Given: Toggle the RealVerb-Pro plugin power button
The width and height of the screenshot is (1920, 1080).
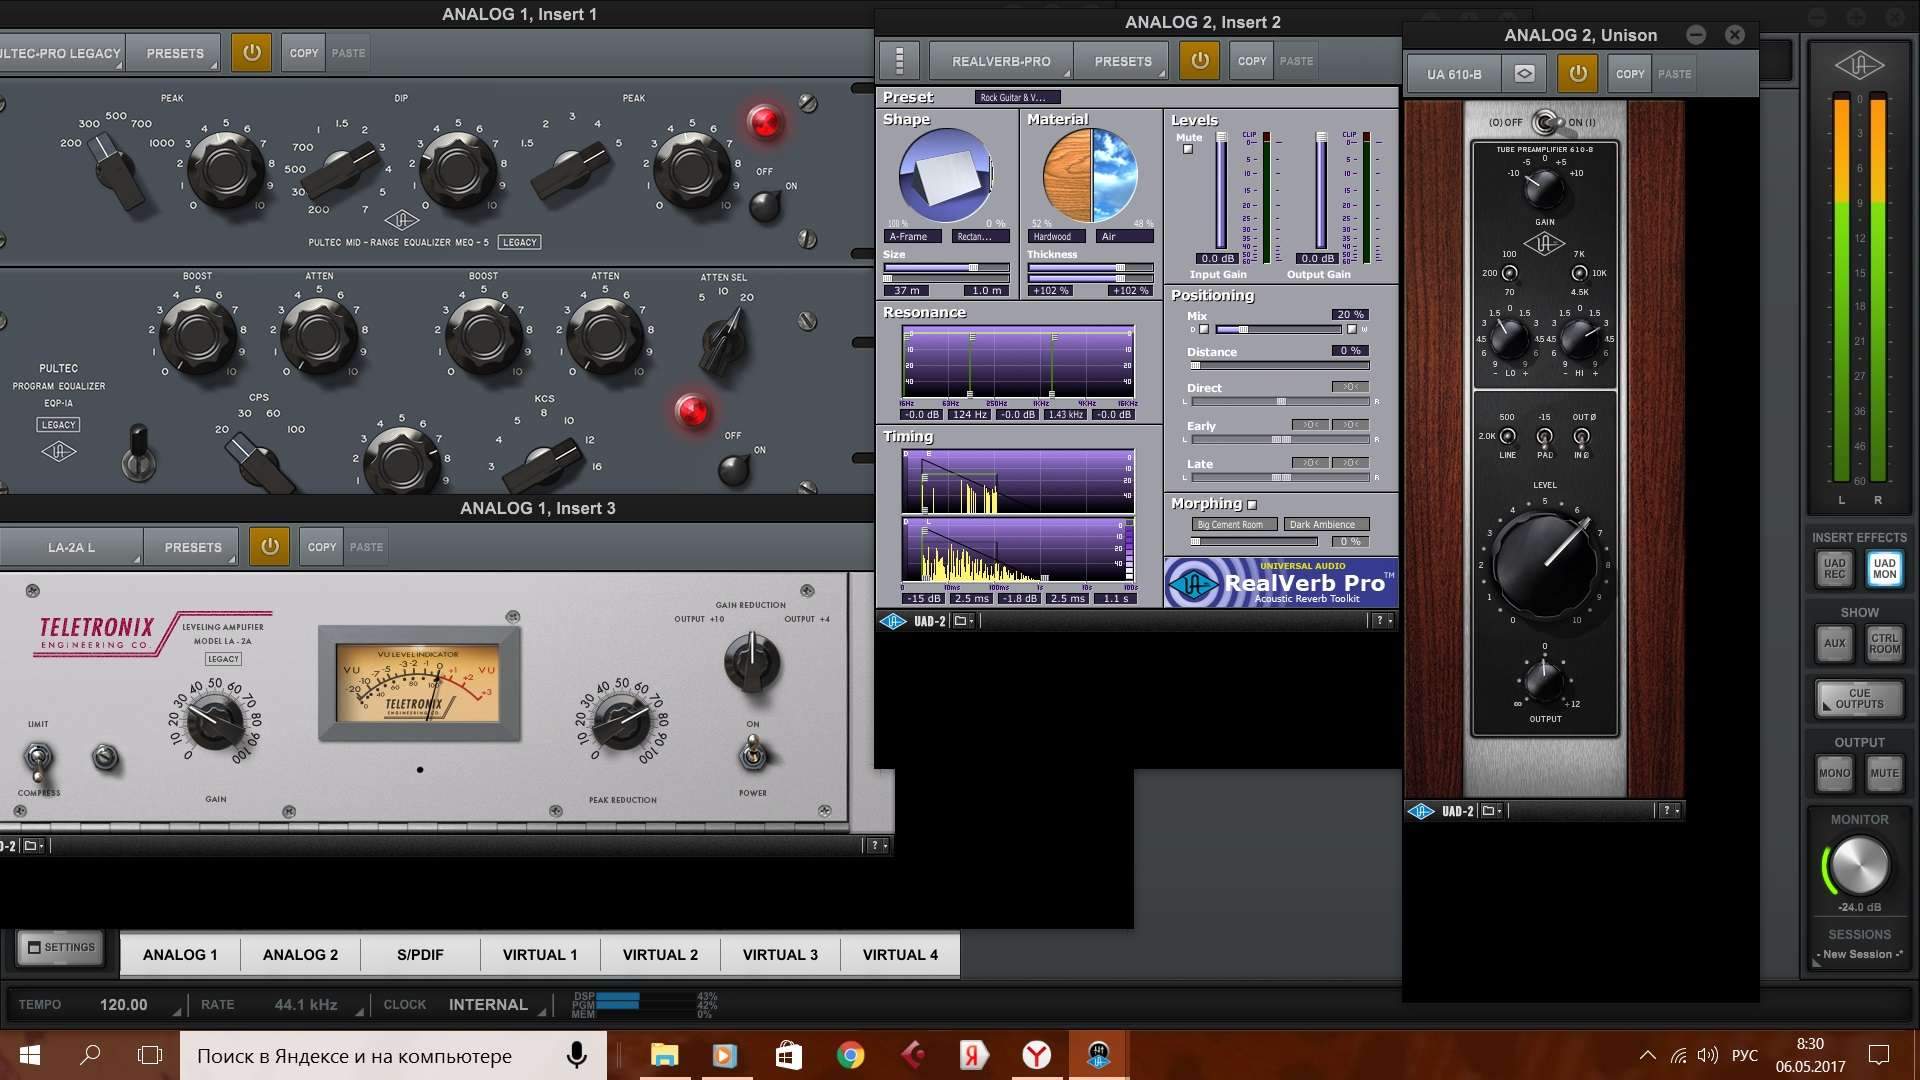Looking at the screenshot, I should click(x=1199, y=61).
